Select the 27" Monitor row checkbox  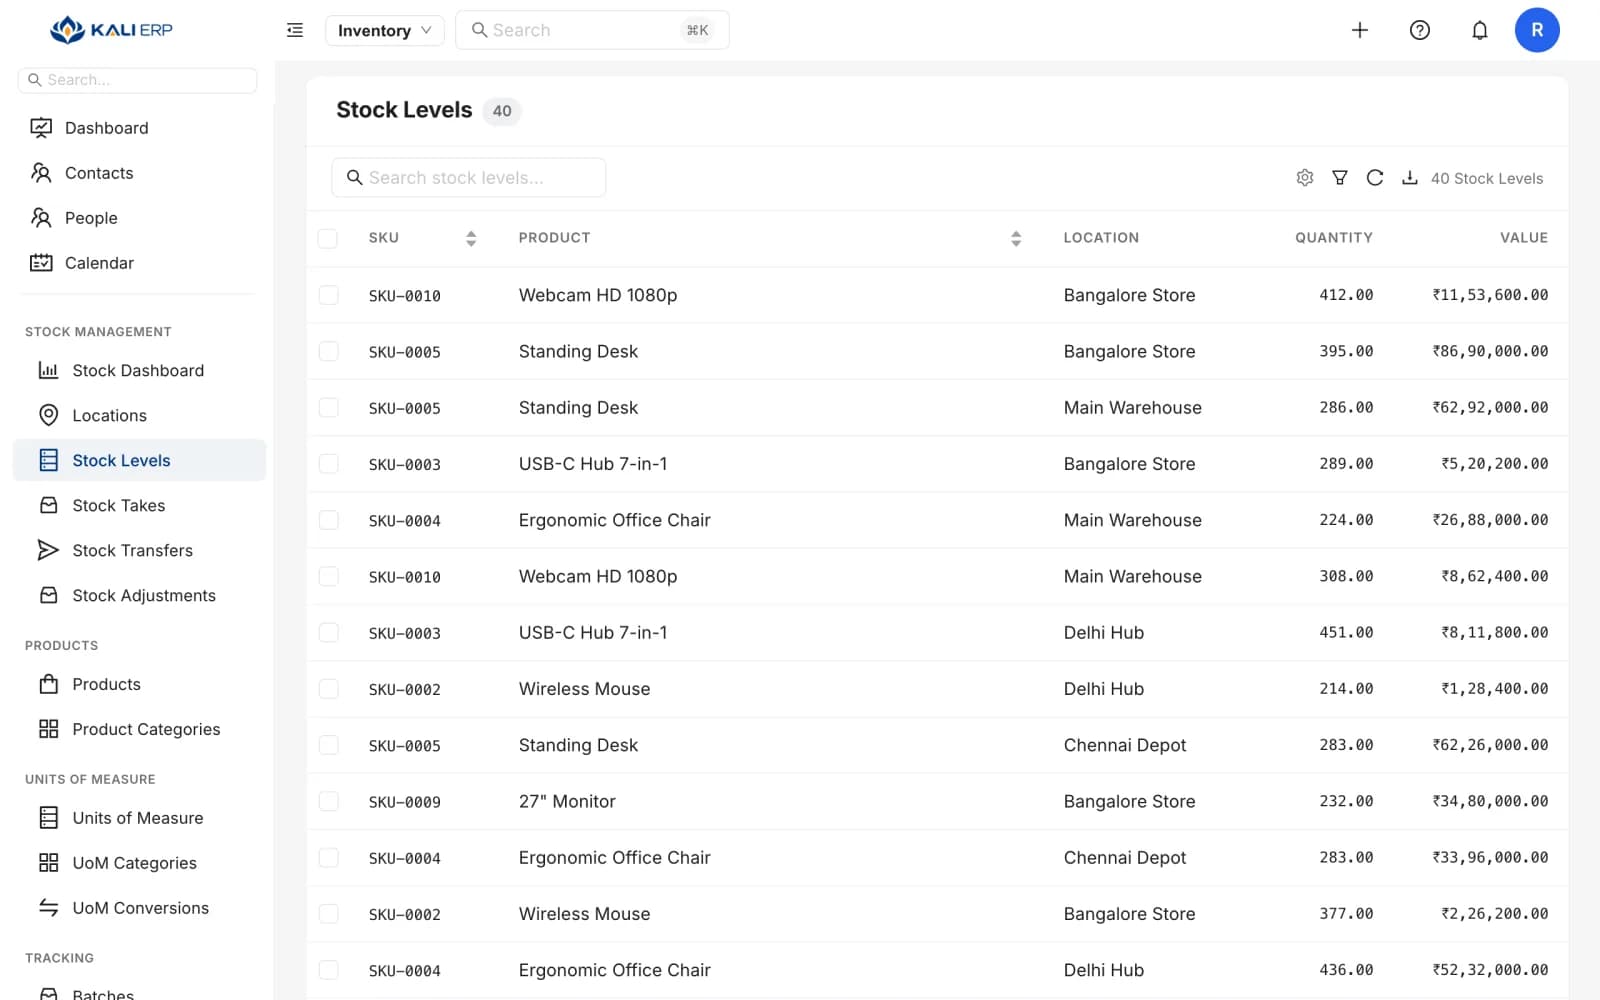(328, 801)
